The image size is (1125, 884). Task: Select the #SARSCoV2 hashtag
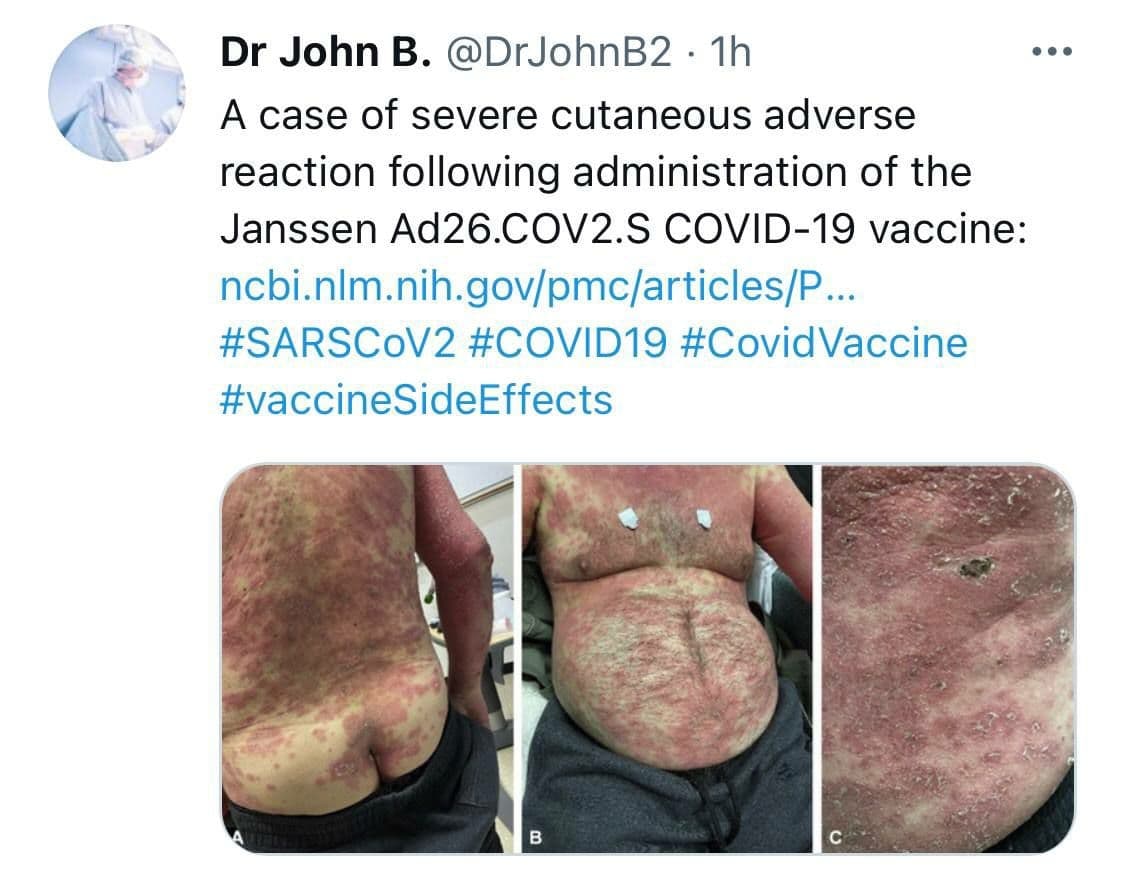coord(338,343)
